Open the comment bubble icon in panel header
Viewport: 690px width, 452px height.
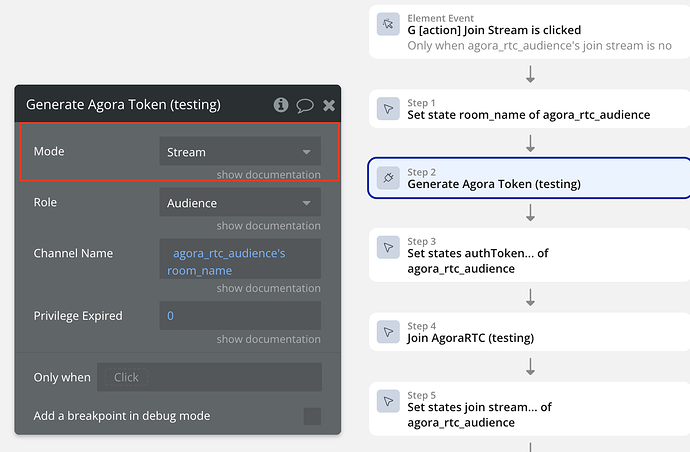(305, 105)
